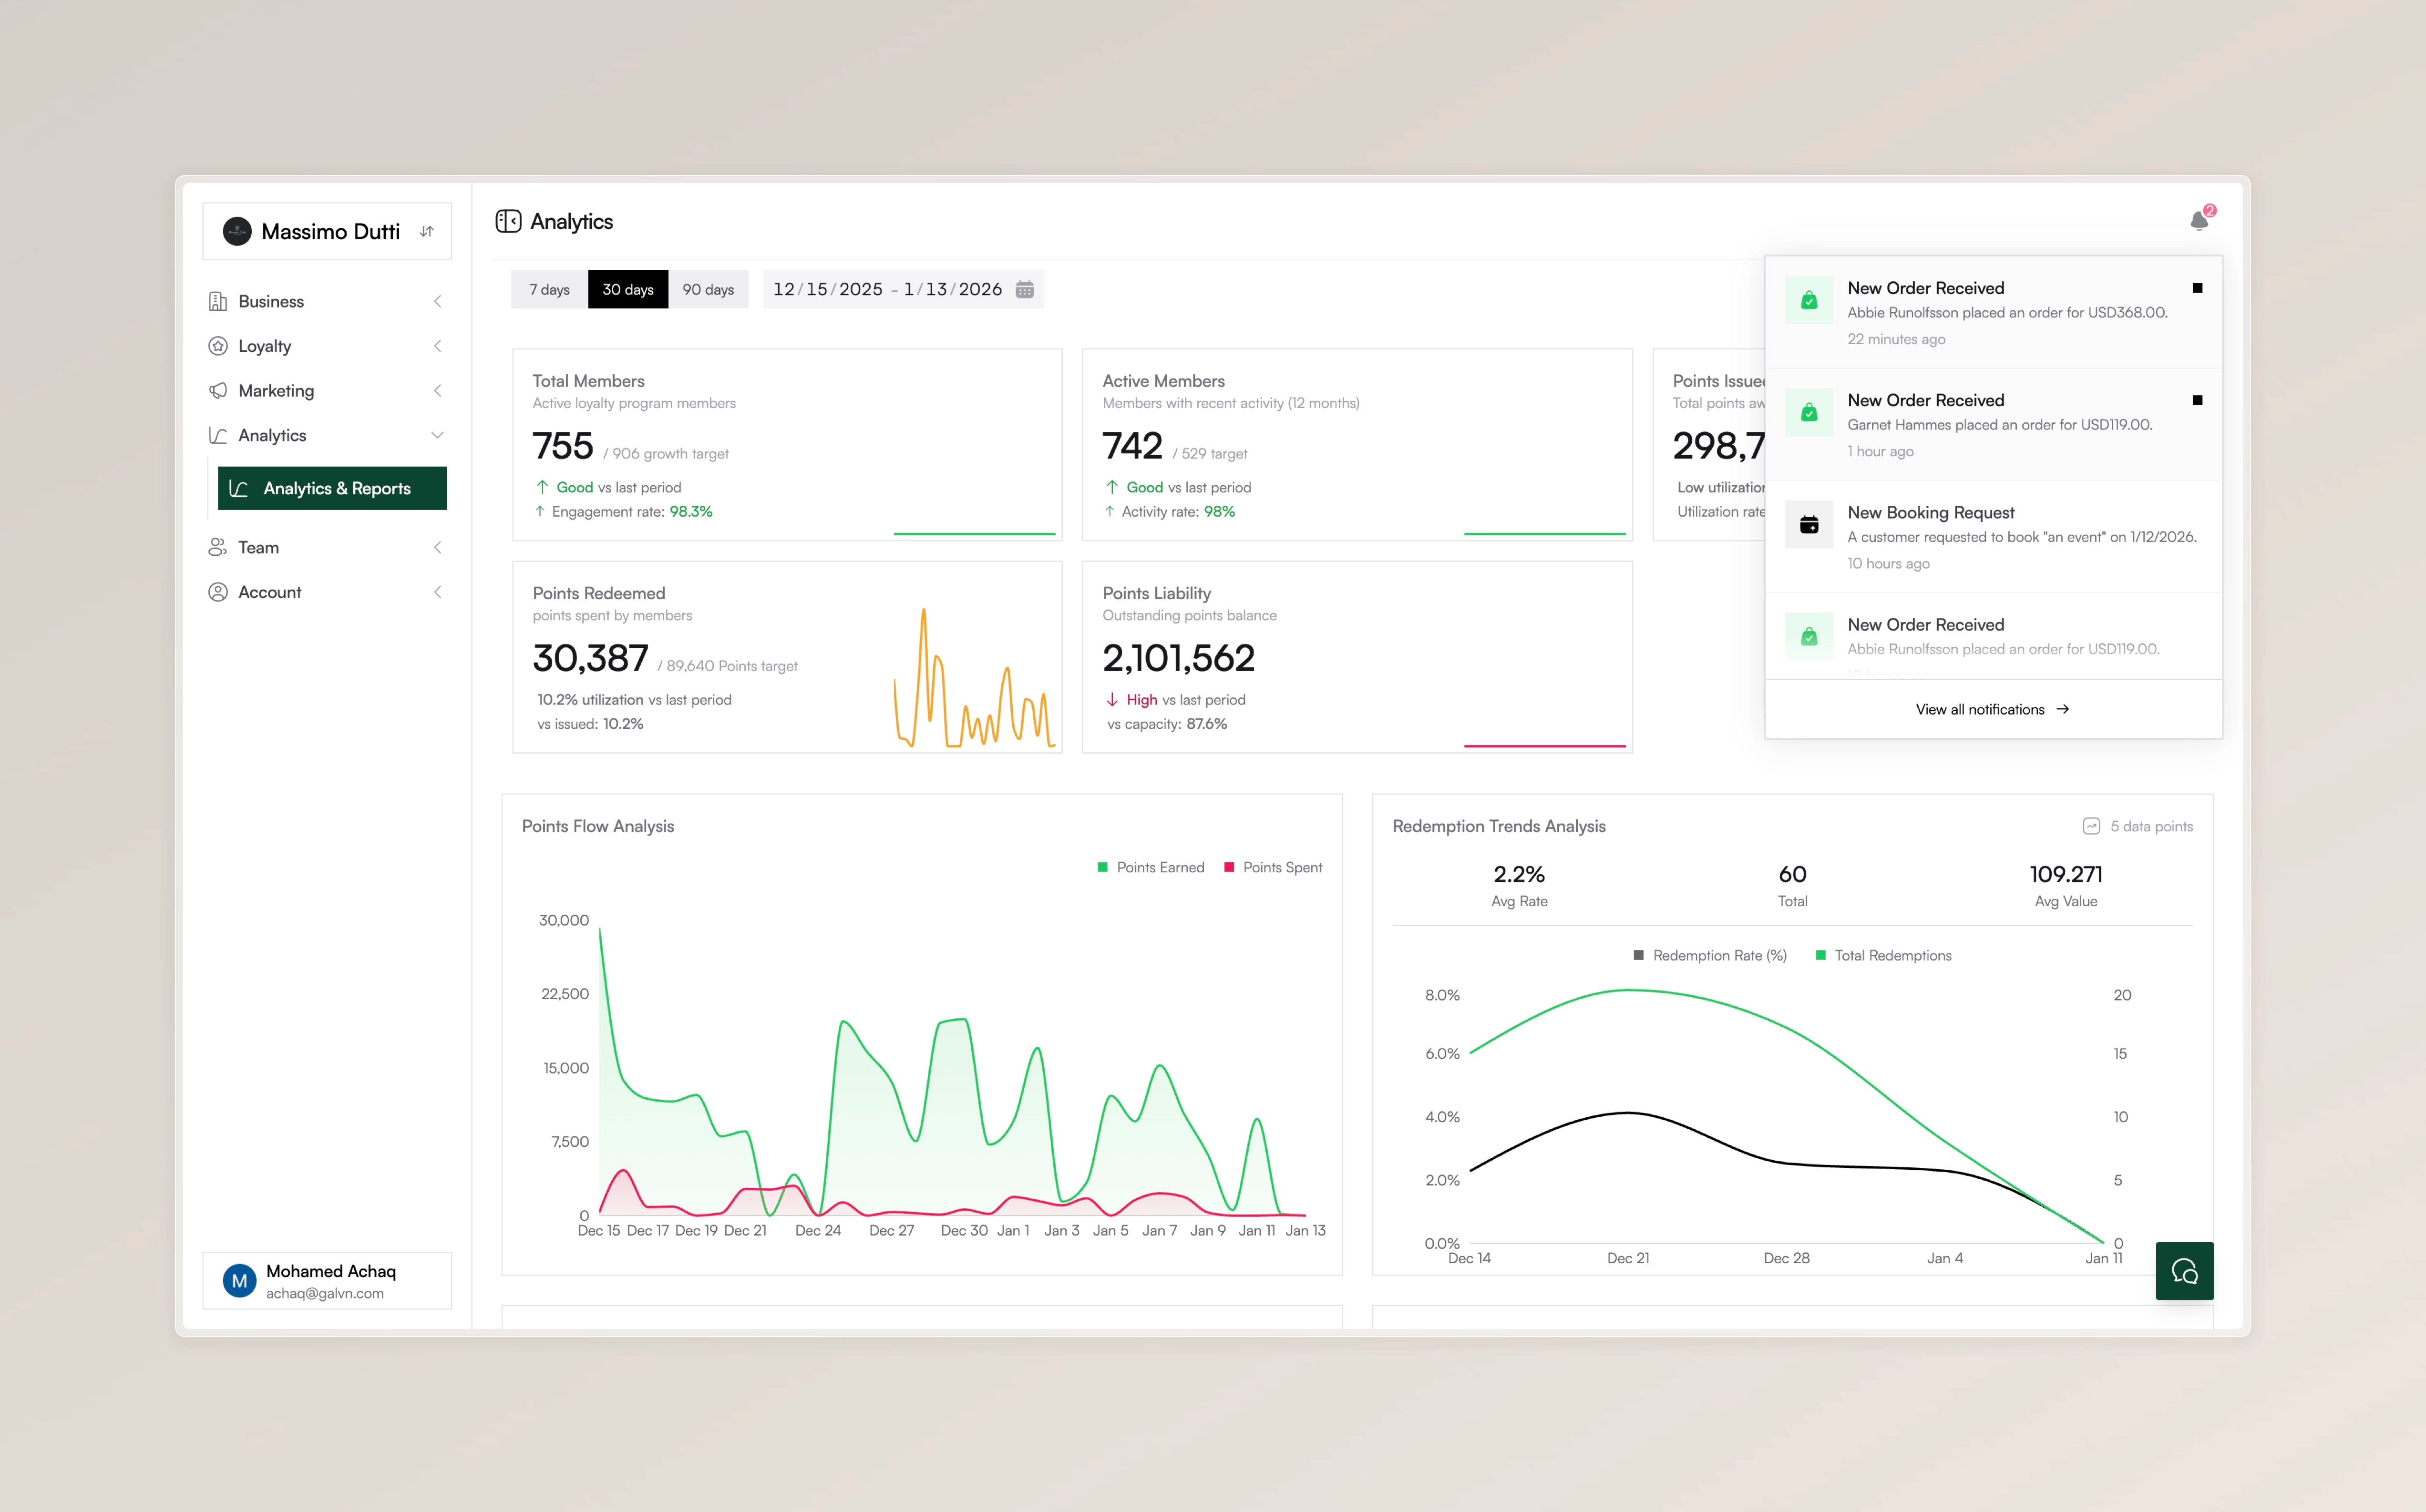2426x1512 pixels.
Task: Click the Business icon in the sidebar
Action: [218, 301]
